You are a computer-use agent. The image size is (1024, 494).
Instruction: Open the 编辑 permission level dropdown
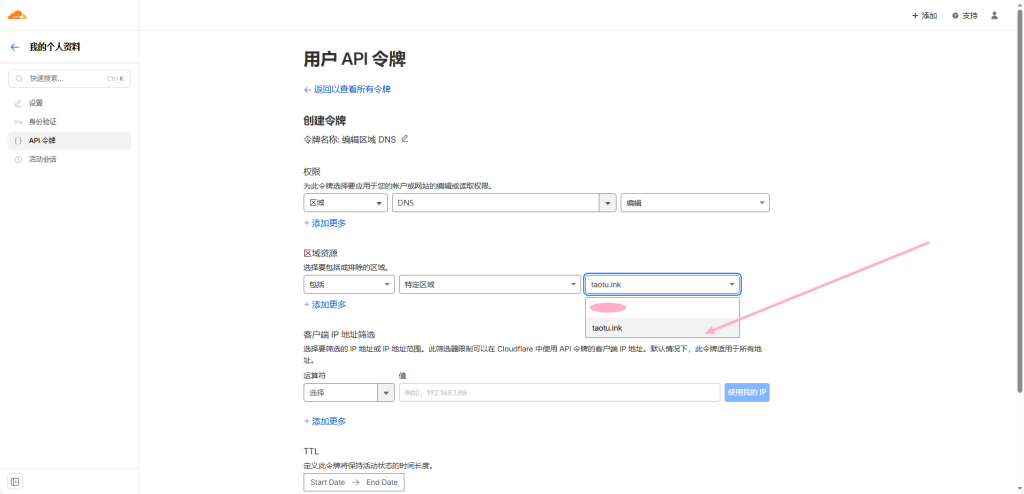(694, 203)
